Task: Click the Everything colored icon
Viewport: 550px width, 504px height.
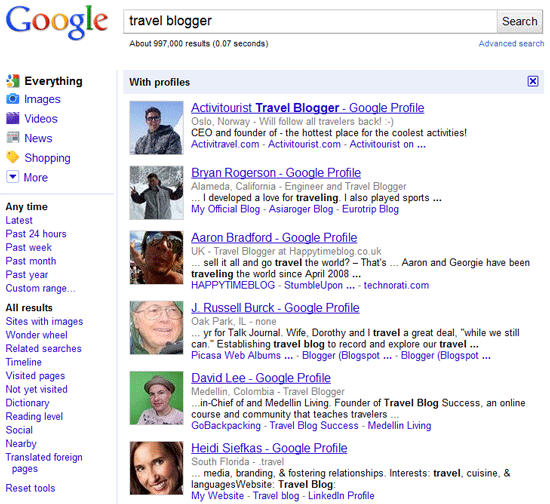Action: pyautogui.click(x=13, y=81)
